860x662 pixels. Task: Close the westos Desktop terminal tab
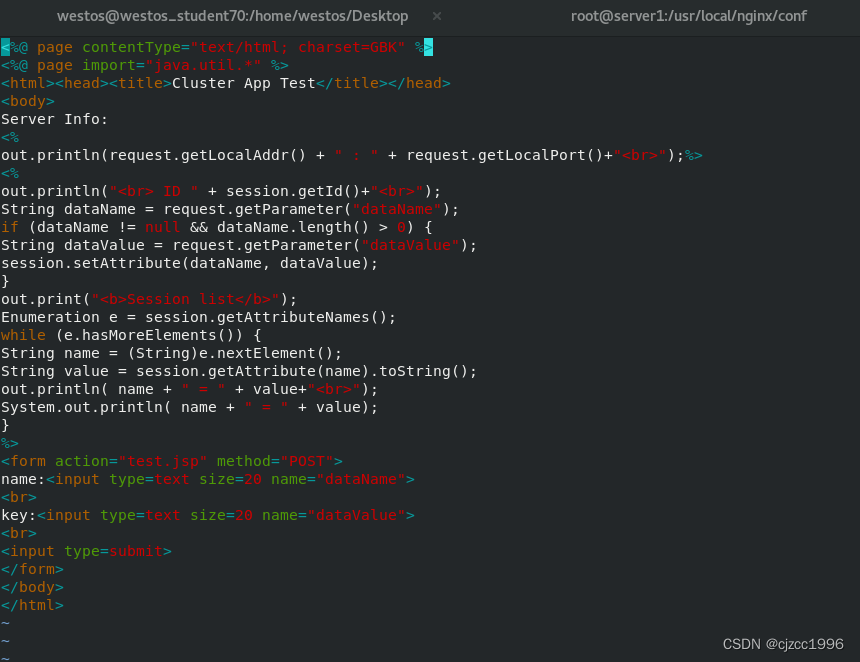pyautogui.click(x=435, y=16)
